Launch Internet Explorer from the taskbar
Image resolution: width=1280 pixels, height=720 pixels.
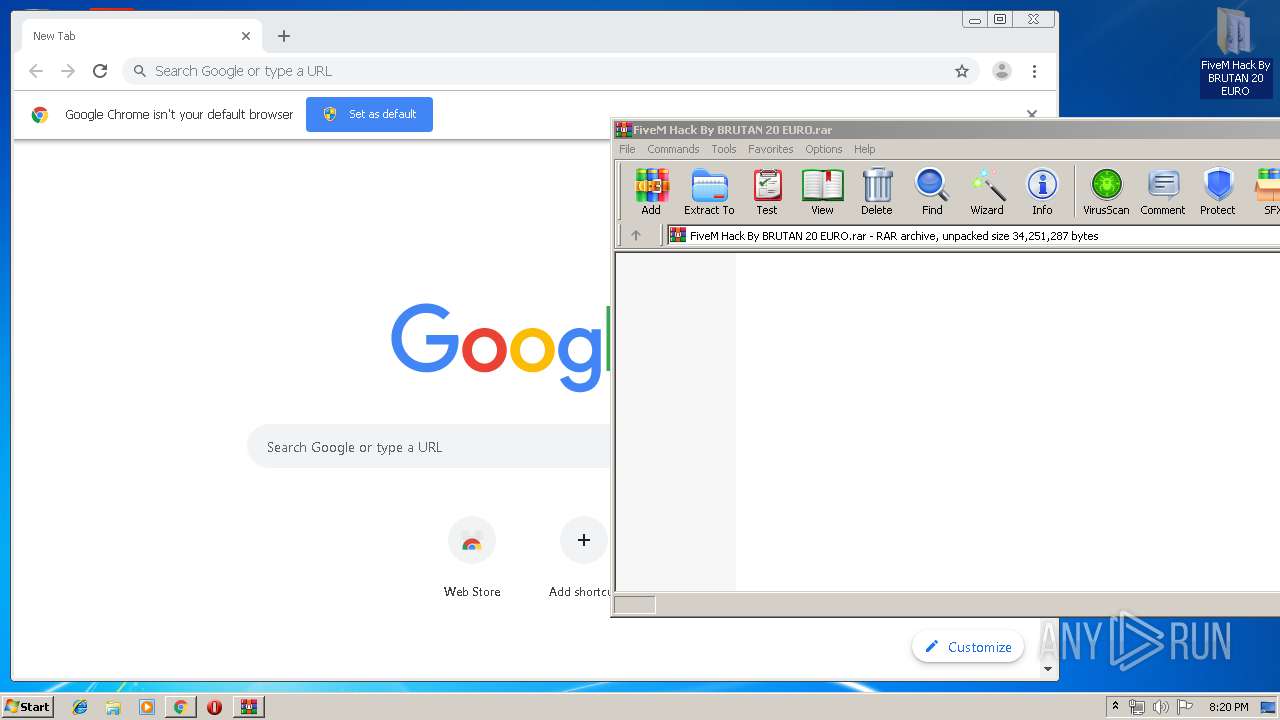pos(80,707)
